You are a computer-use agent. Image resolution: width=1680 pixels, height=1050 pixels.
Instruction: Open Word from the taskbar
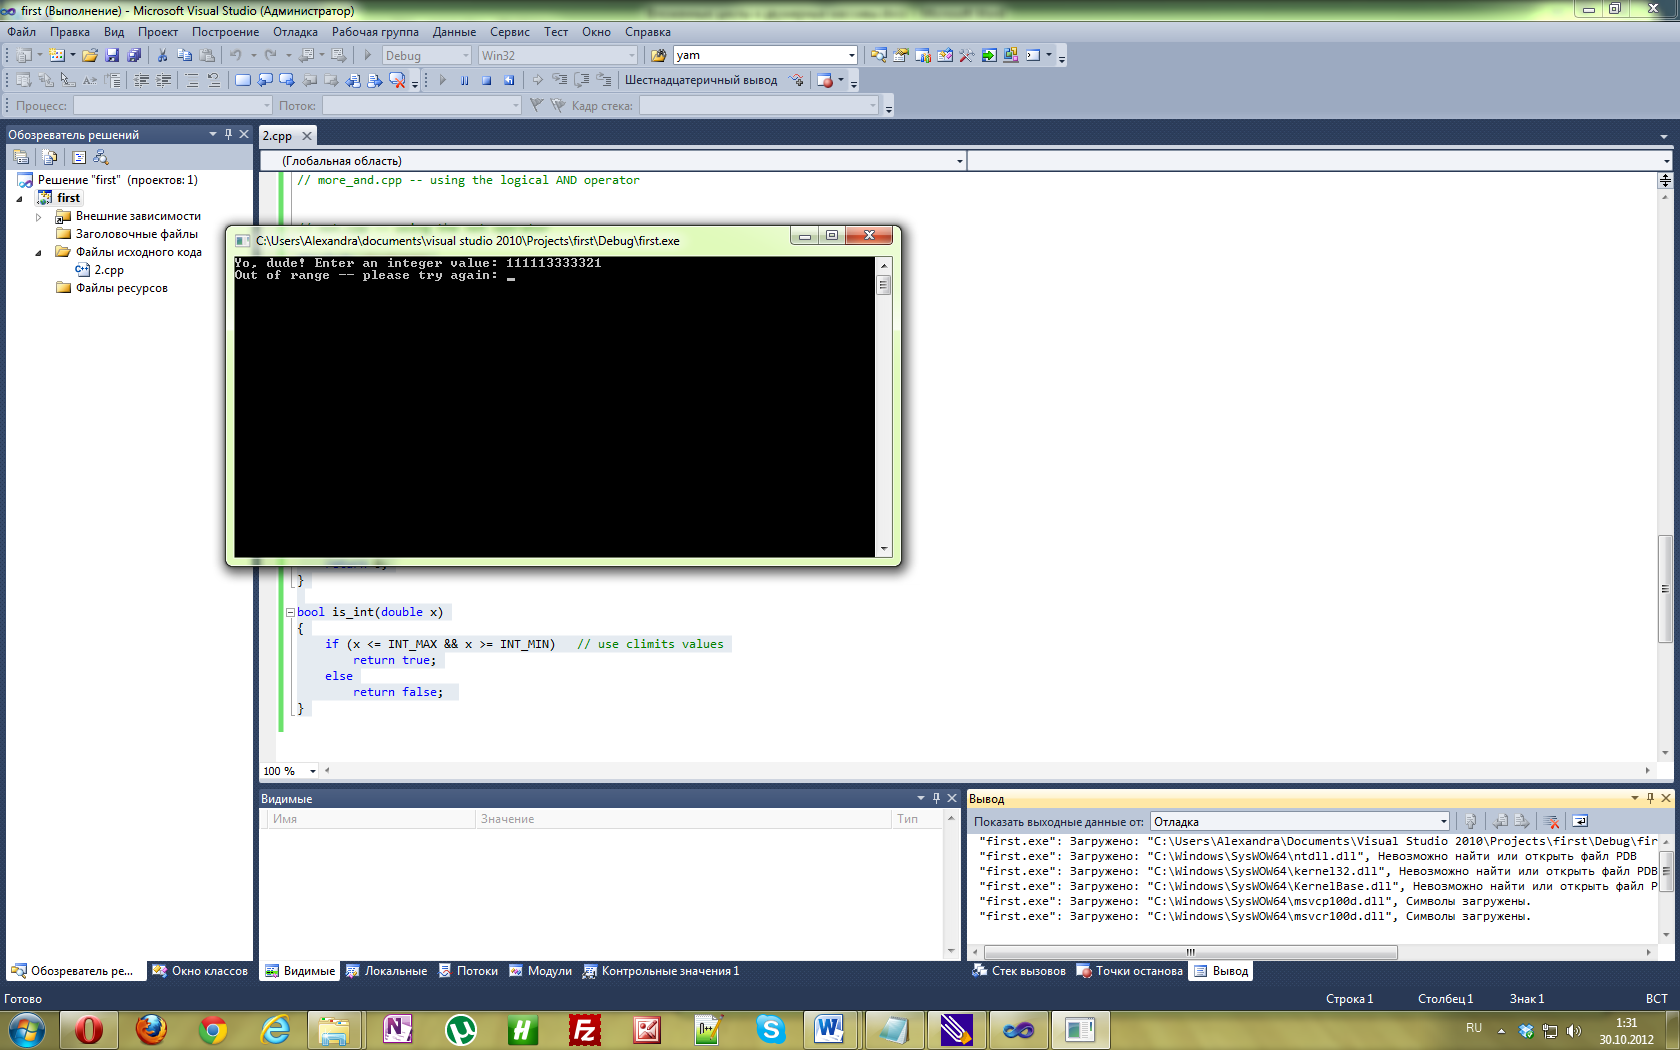pyautogui.click(x=829, y=1029)
